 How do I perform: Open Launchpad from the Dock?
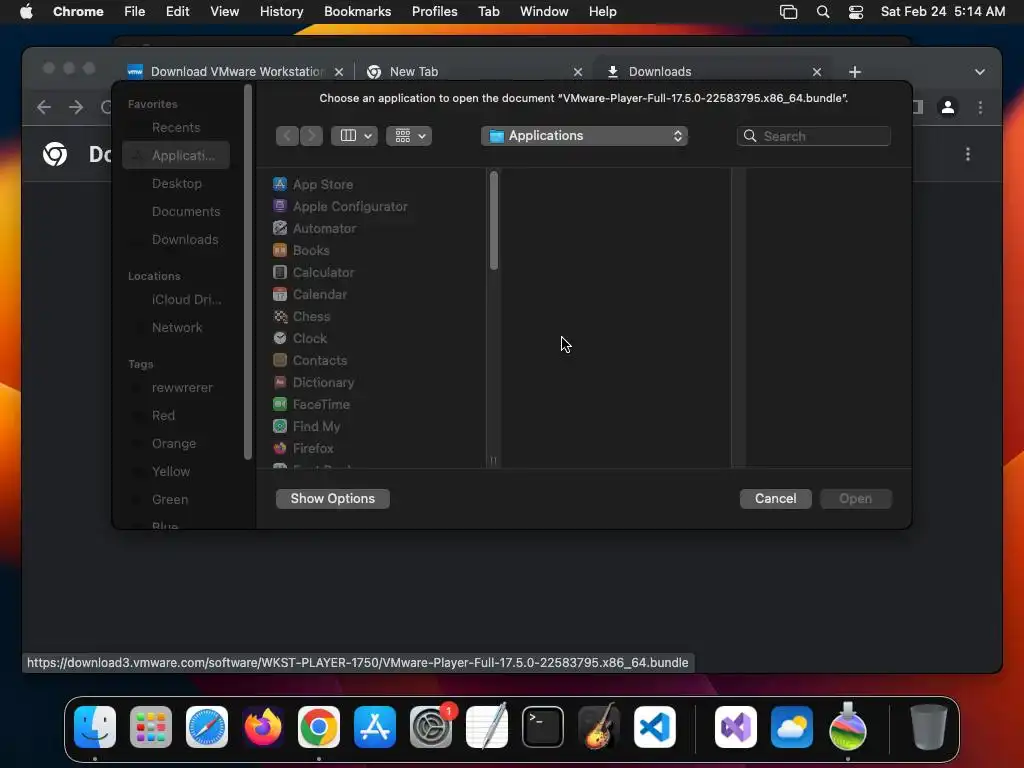(151, 727)
